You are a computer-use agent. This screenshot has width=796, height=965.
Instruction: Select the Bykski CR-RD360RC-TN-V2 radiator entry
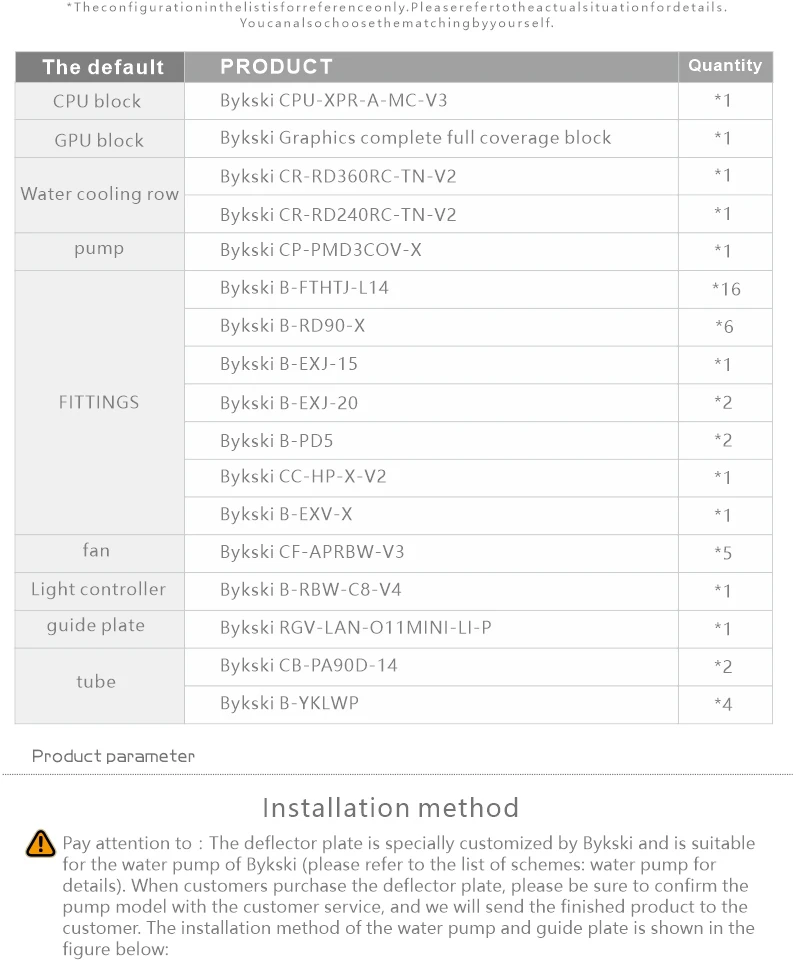(x=338, y=176)
